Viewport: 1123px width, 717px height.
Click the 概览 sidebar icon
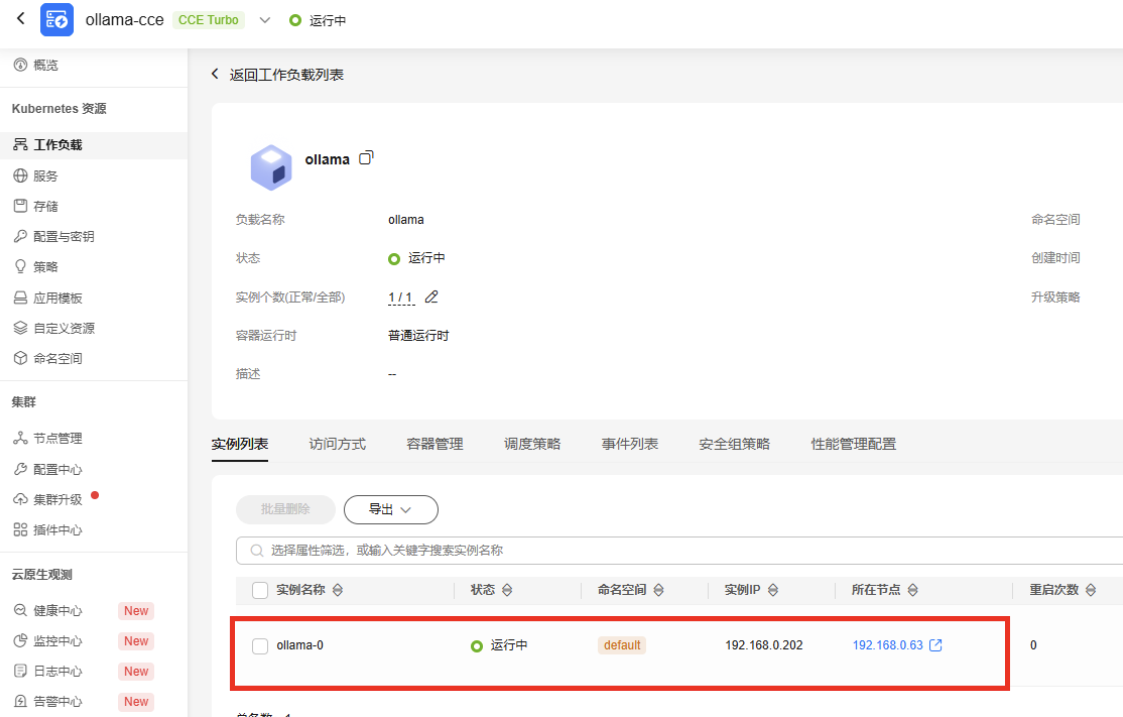tap(20, 65)
